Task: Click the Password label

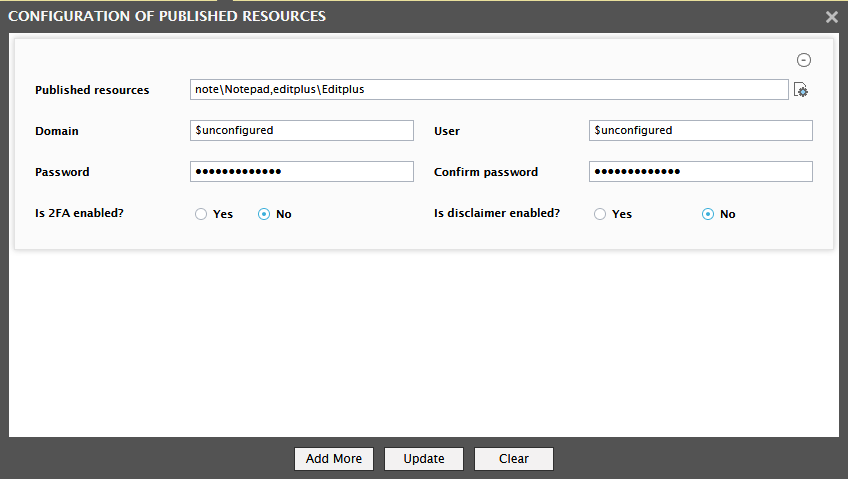Action: pyautogui.click(x=62, y=172)
